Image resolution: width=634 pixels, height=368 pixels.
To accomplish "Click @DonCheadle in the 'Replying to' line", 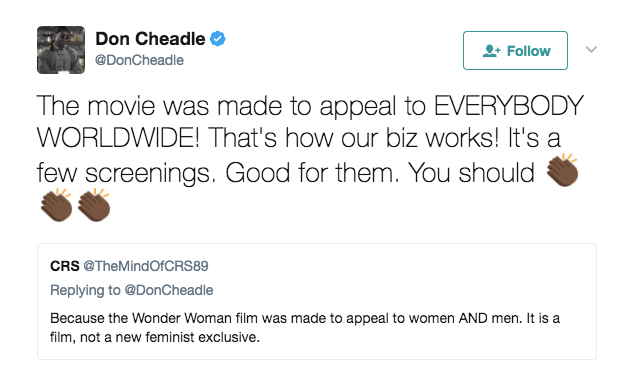I will click(x=169, y=290).
